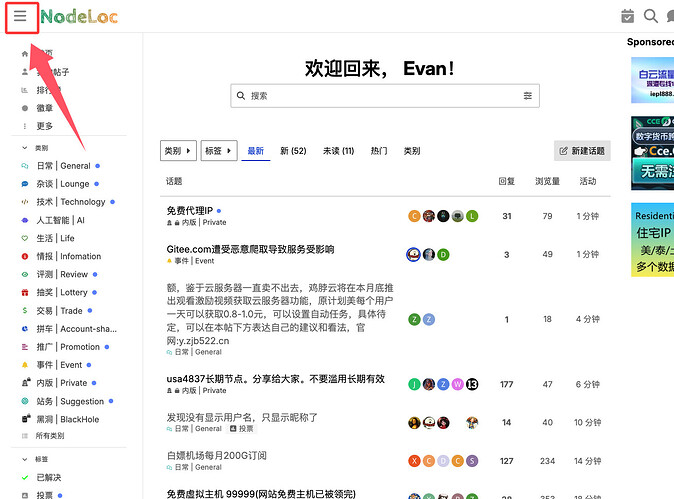Switch to the 热门 tab
Viewport: 674px width, 499px height.
tap(379, 151)
